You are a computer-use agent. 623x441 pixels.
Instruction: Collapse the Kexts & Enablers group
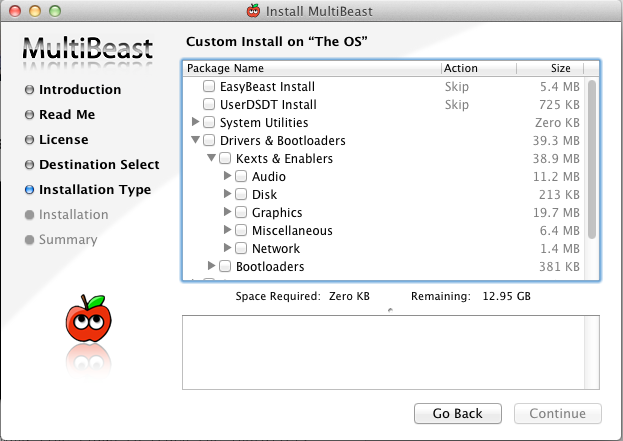[x=211, y=157]
